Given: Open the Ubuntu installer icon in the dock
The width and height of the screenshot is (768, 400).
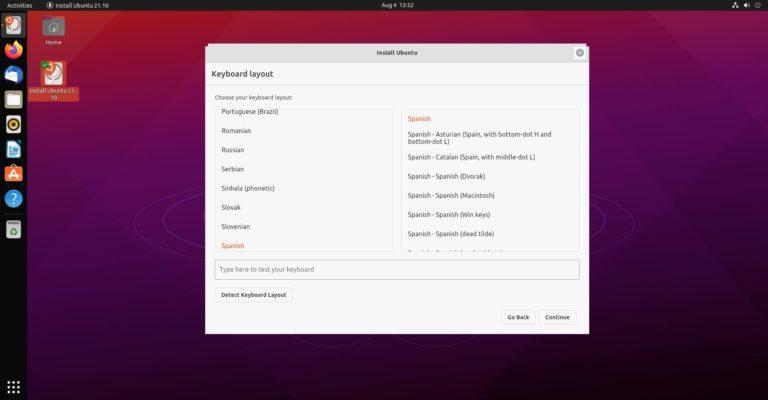Looking at the screenshot, I should click(13, 24).
